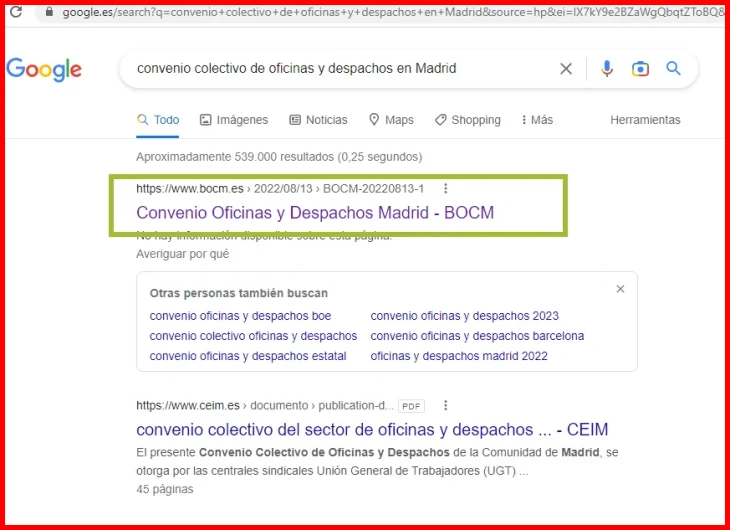Reload the page with the refresh icon
This screenshot has height=530, width=730.
[x=16, y=12]
